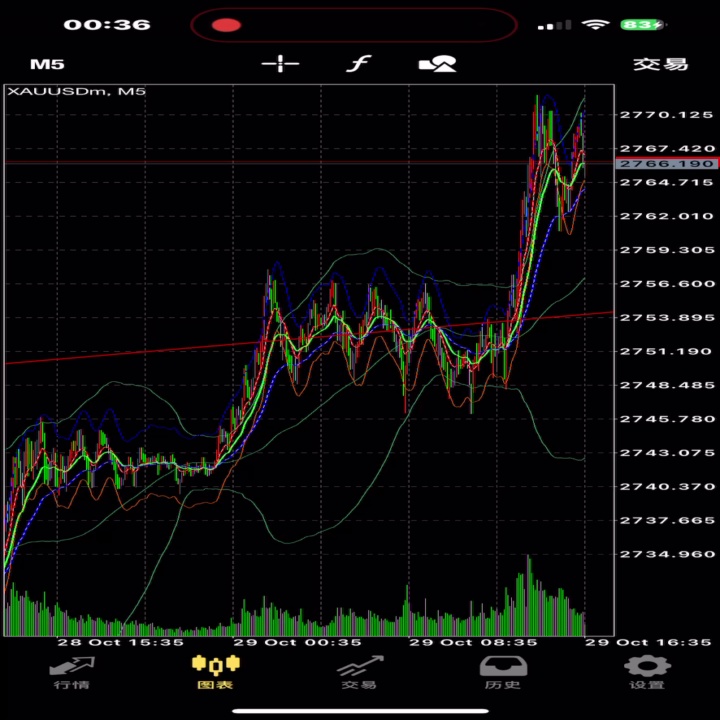Tap the cellular signal bars
This screenshot has height=720, width=720.
(554, 25)
